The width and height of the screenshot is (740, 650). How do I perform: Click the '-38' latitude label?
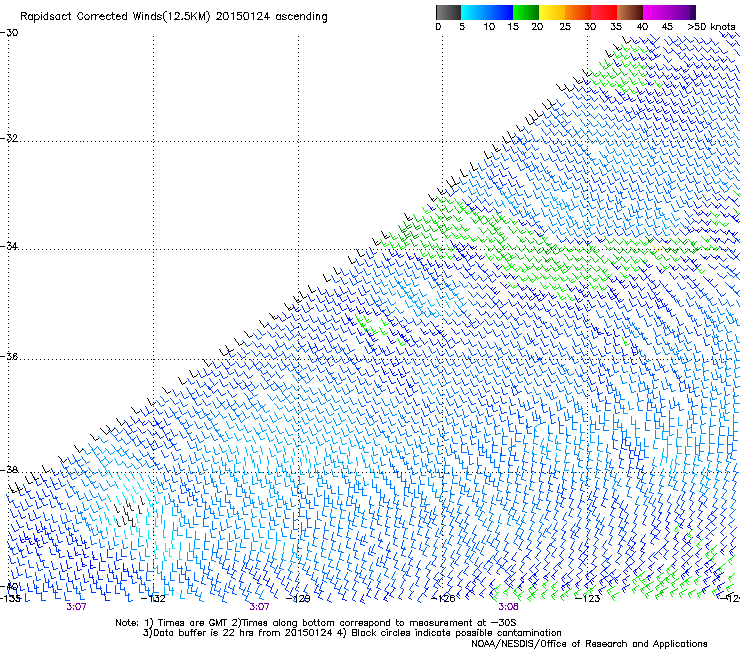(9, 470)
